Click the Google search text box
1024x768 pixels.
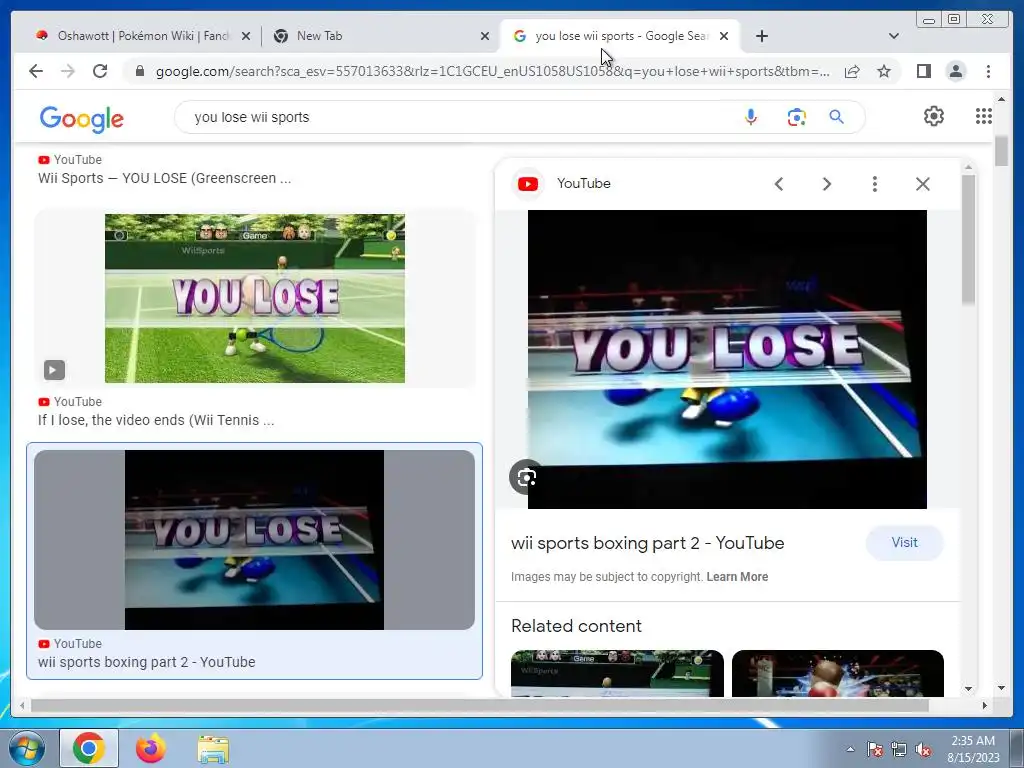point(457,117)
